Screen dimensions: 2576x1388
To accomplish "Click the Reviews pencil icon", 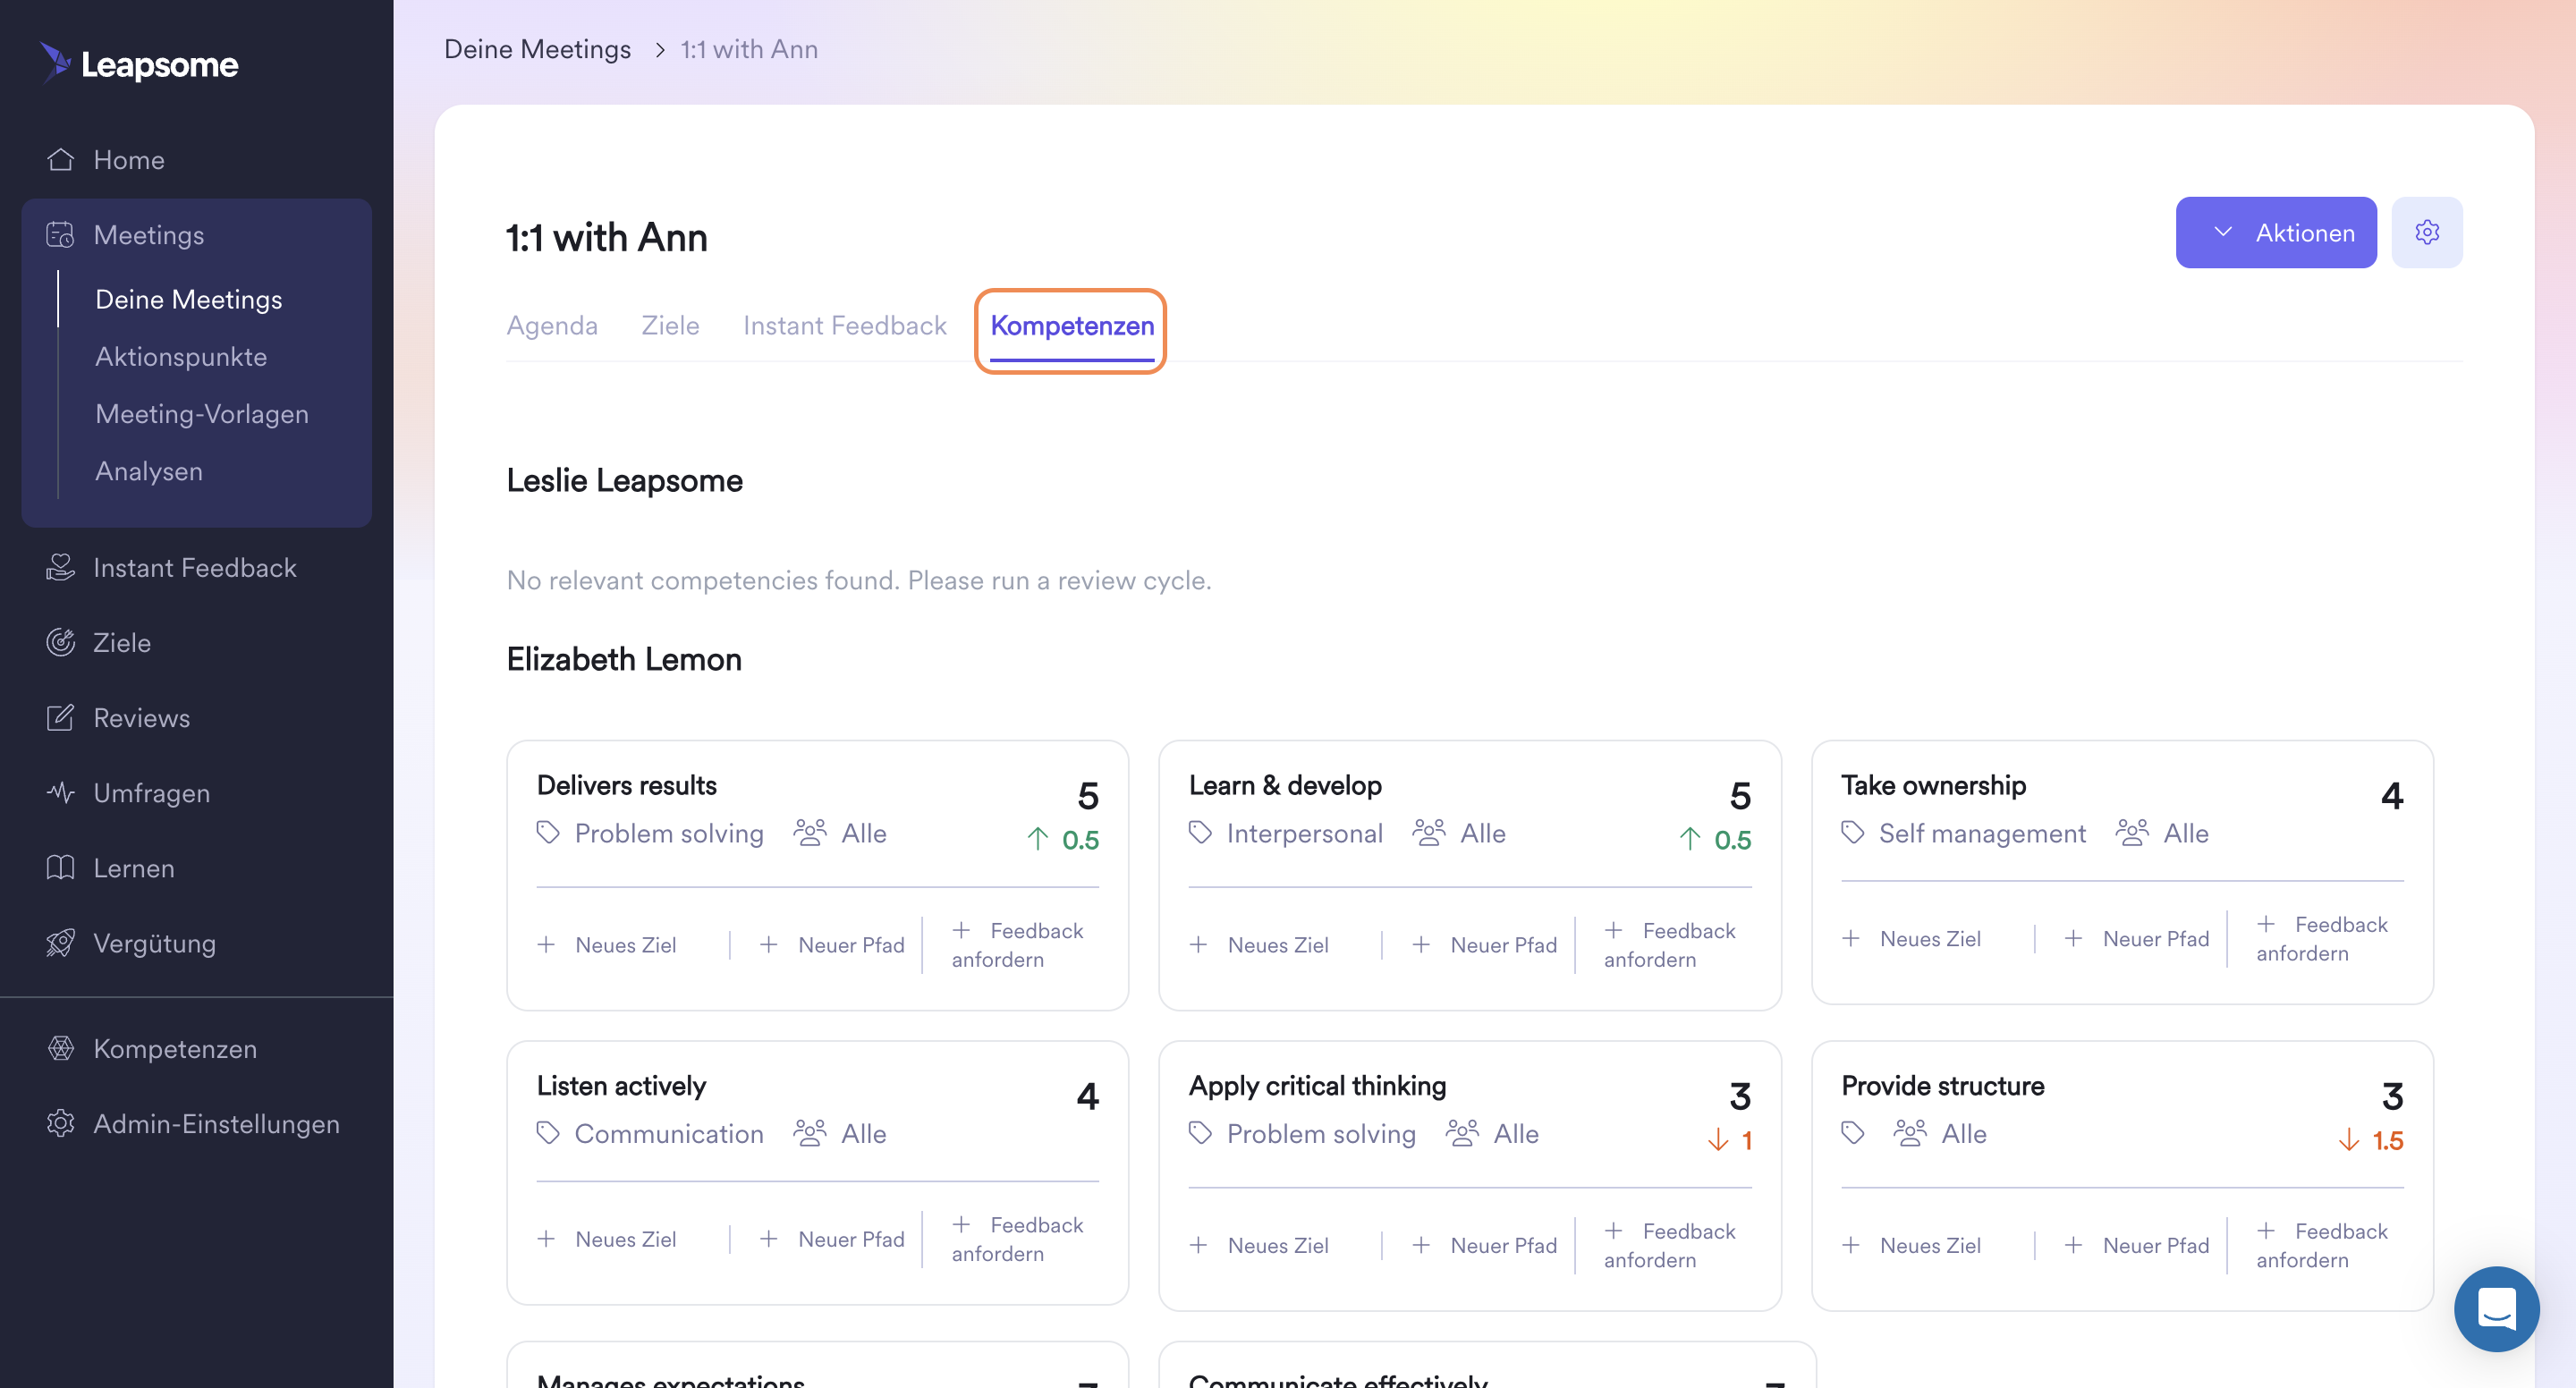I will [x=61, y=718].
